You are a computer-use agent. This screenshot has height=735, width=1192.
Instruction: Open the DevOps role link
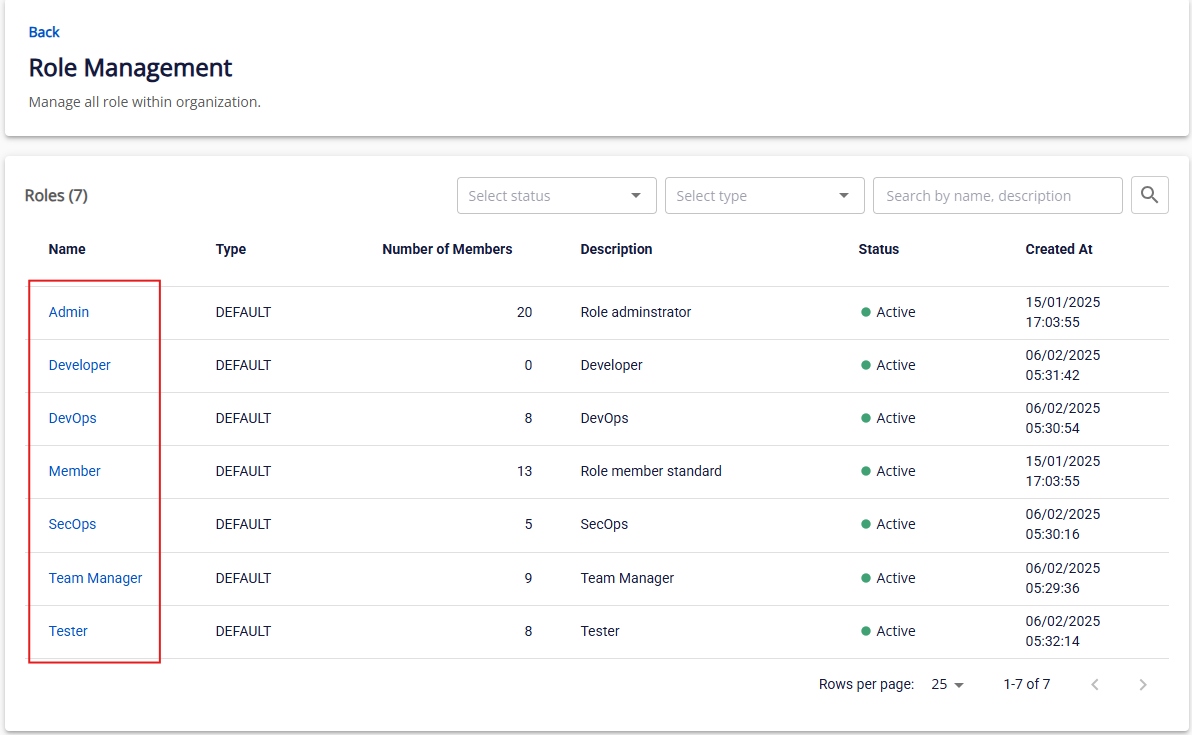(73, 418)
